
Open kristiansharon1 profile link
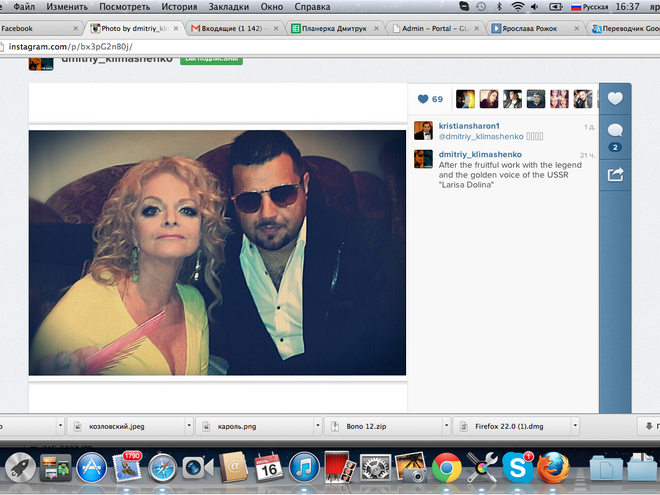click(471, 125)
